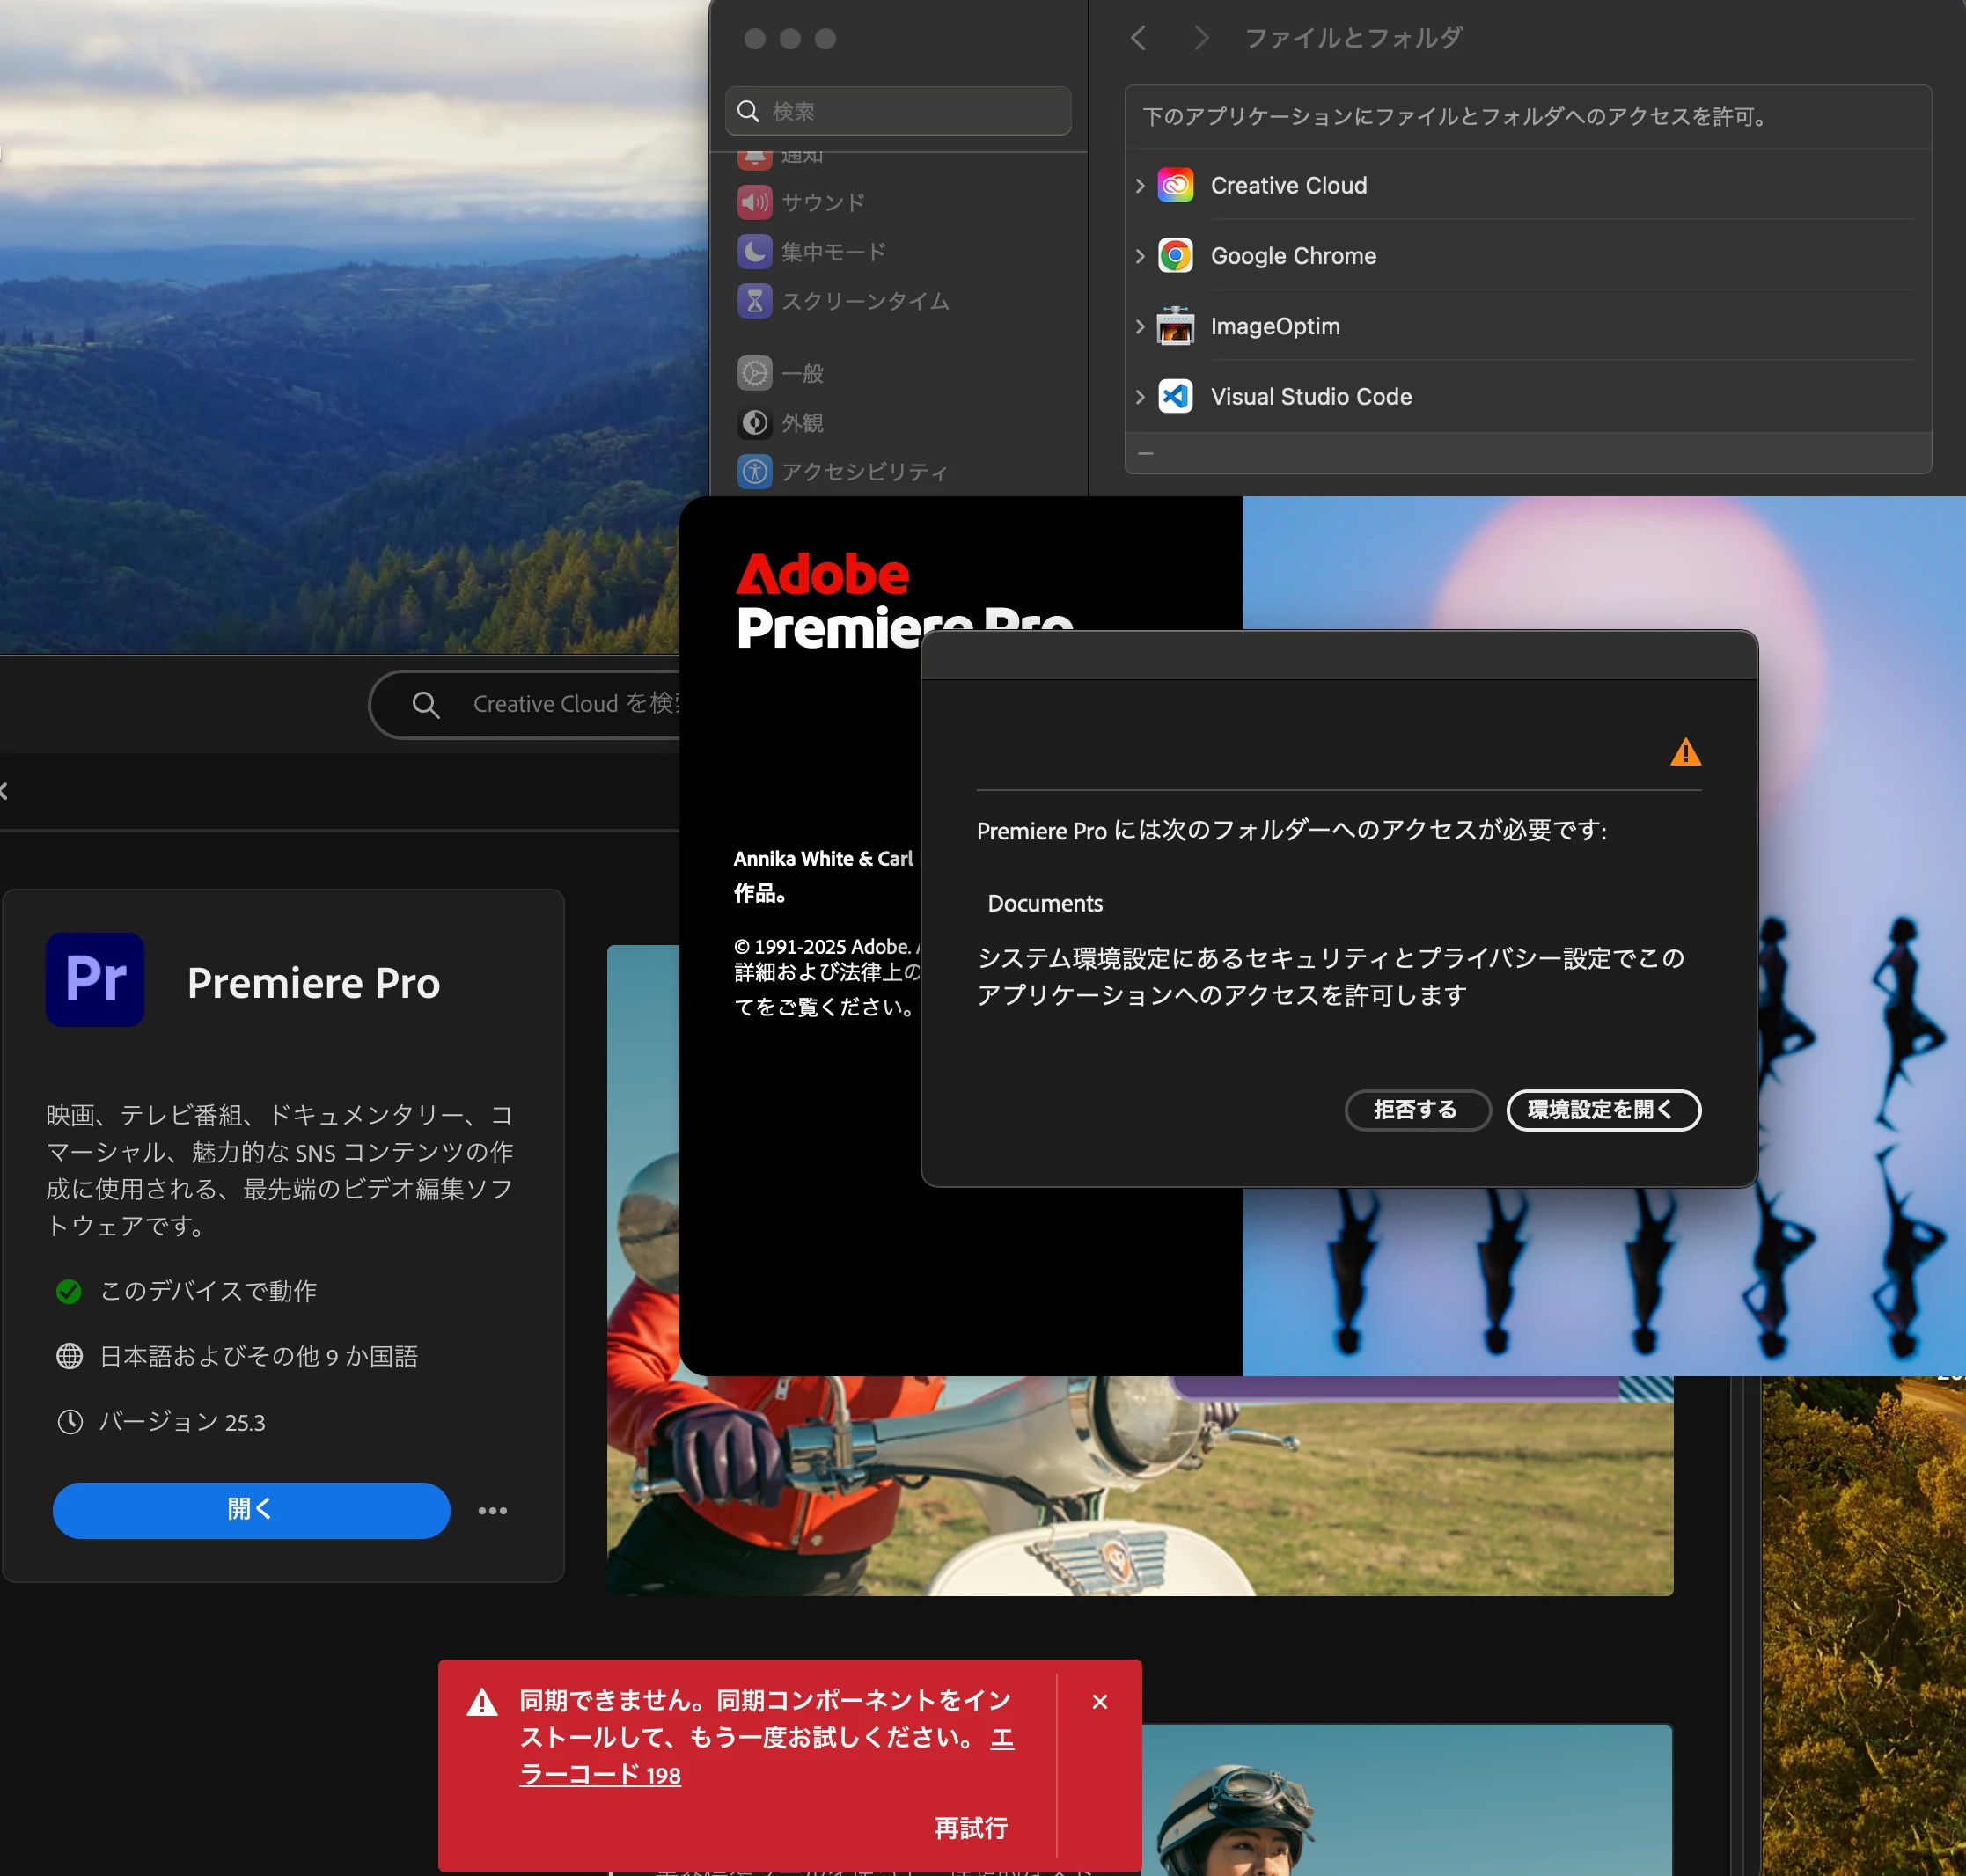Click the 拒否する button

pos(1416,1110)
